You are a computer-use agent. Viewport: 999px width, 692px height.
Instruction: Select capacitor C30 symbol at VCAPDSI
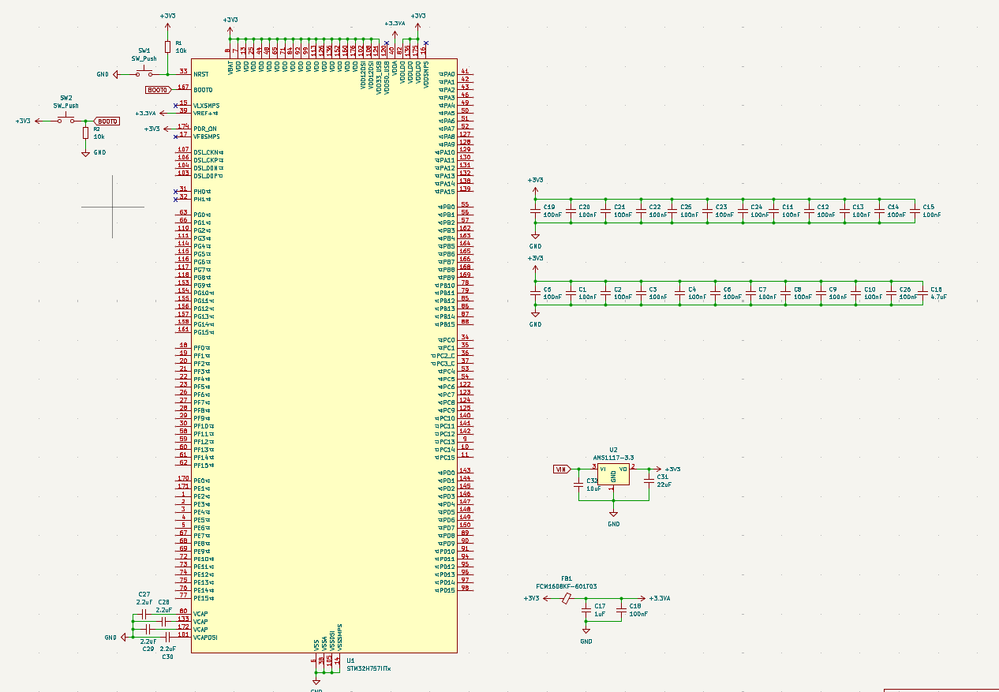[167, 637]
